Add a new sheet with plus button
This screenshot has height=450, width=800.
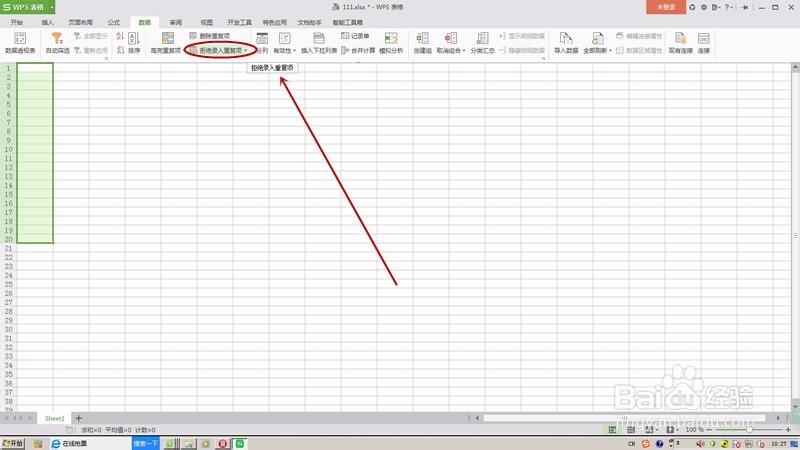point(79,418)
